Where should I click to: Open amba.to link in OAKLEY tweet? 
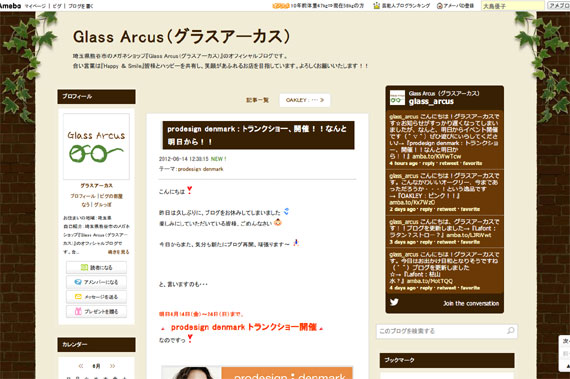(x=412, y=202)
